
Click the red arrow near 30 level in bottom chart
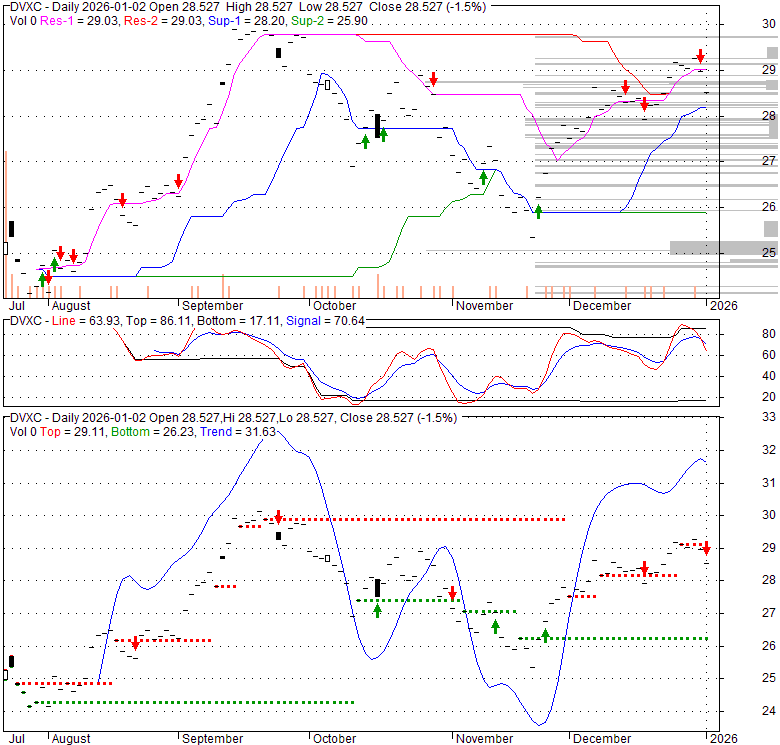coord(278,517)
